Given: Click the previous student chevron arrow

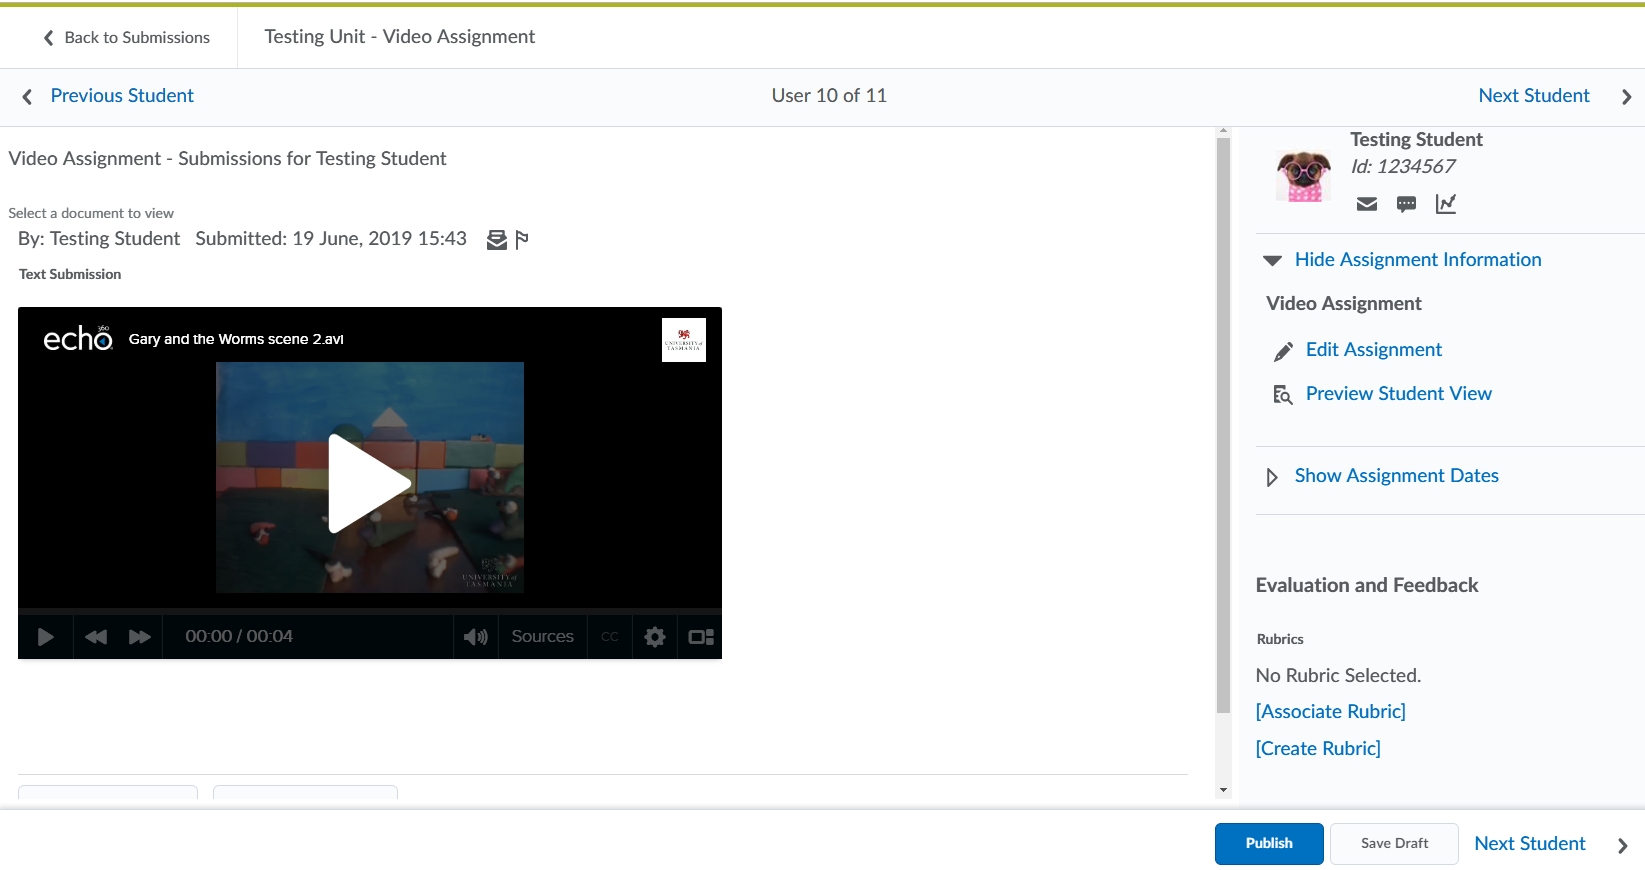Looking at the screenshot, I should click(x=27, y=96).
